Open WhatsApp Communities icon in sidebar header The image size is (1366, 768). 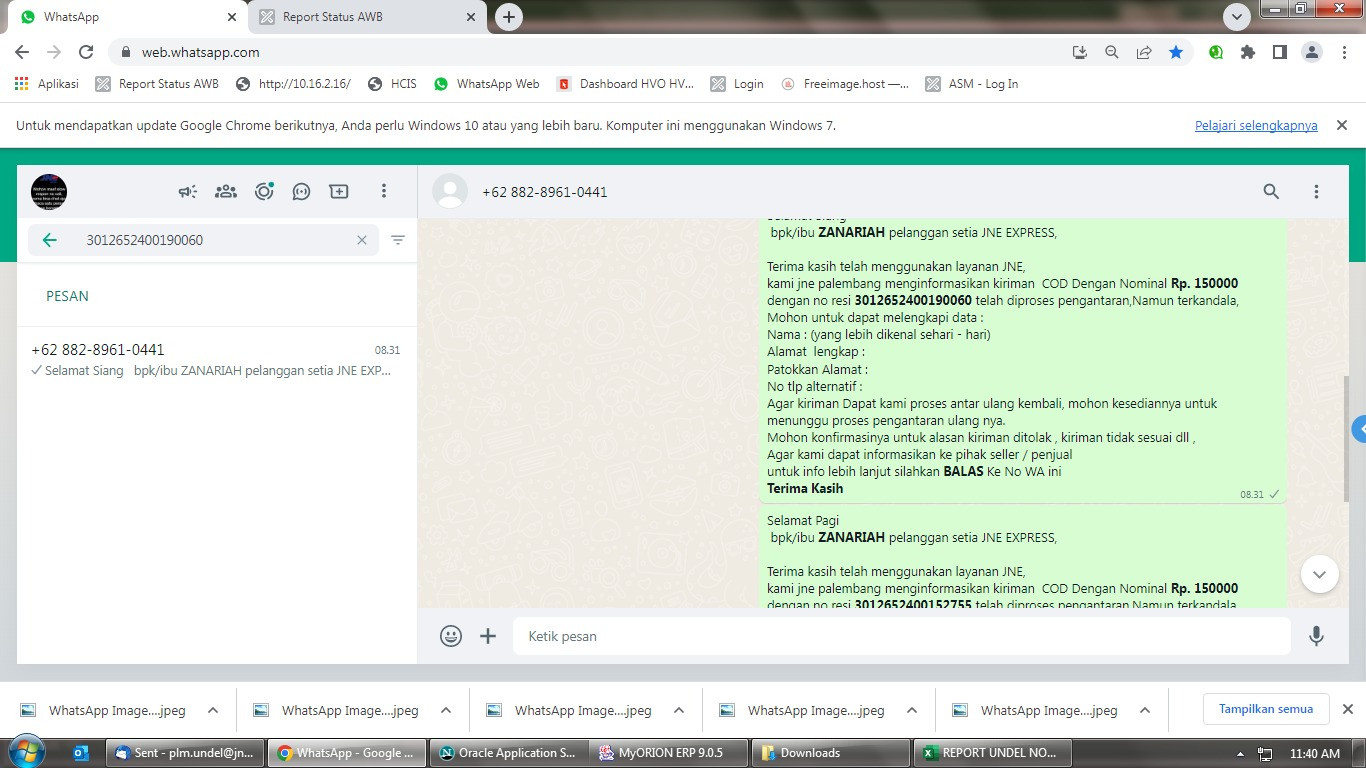[226, 191]
